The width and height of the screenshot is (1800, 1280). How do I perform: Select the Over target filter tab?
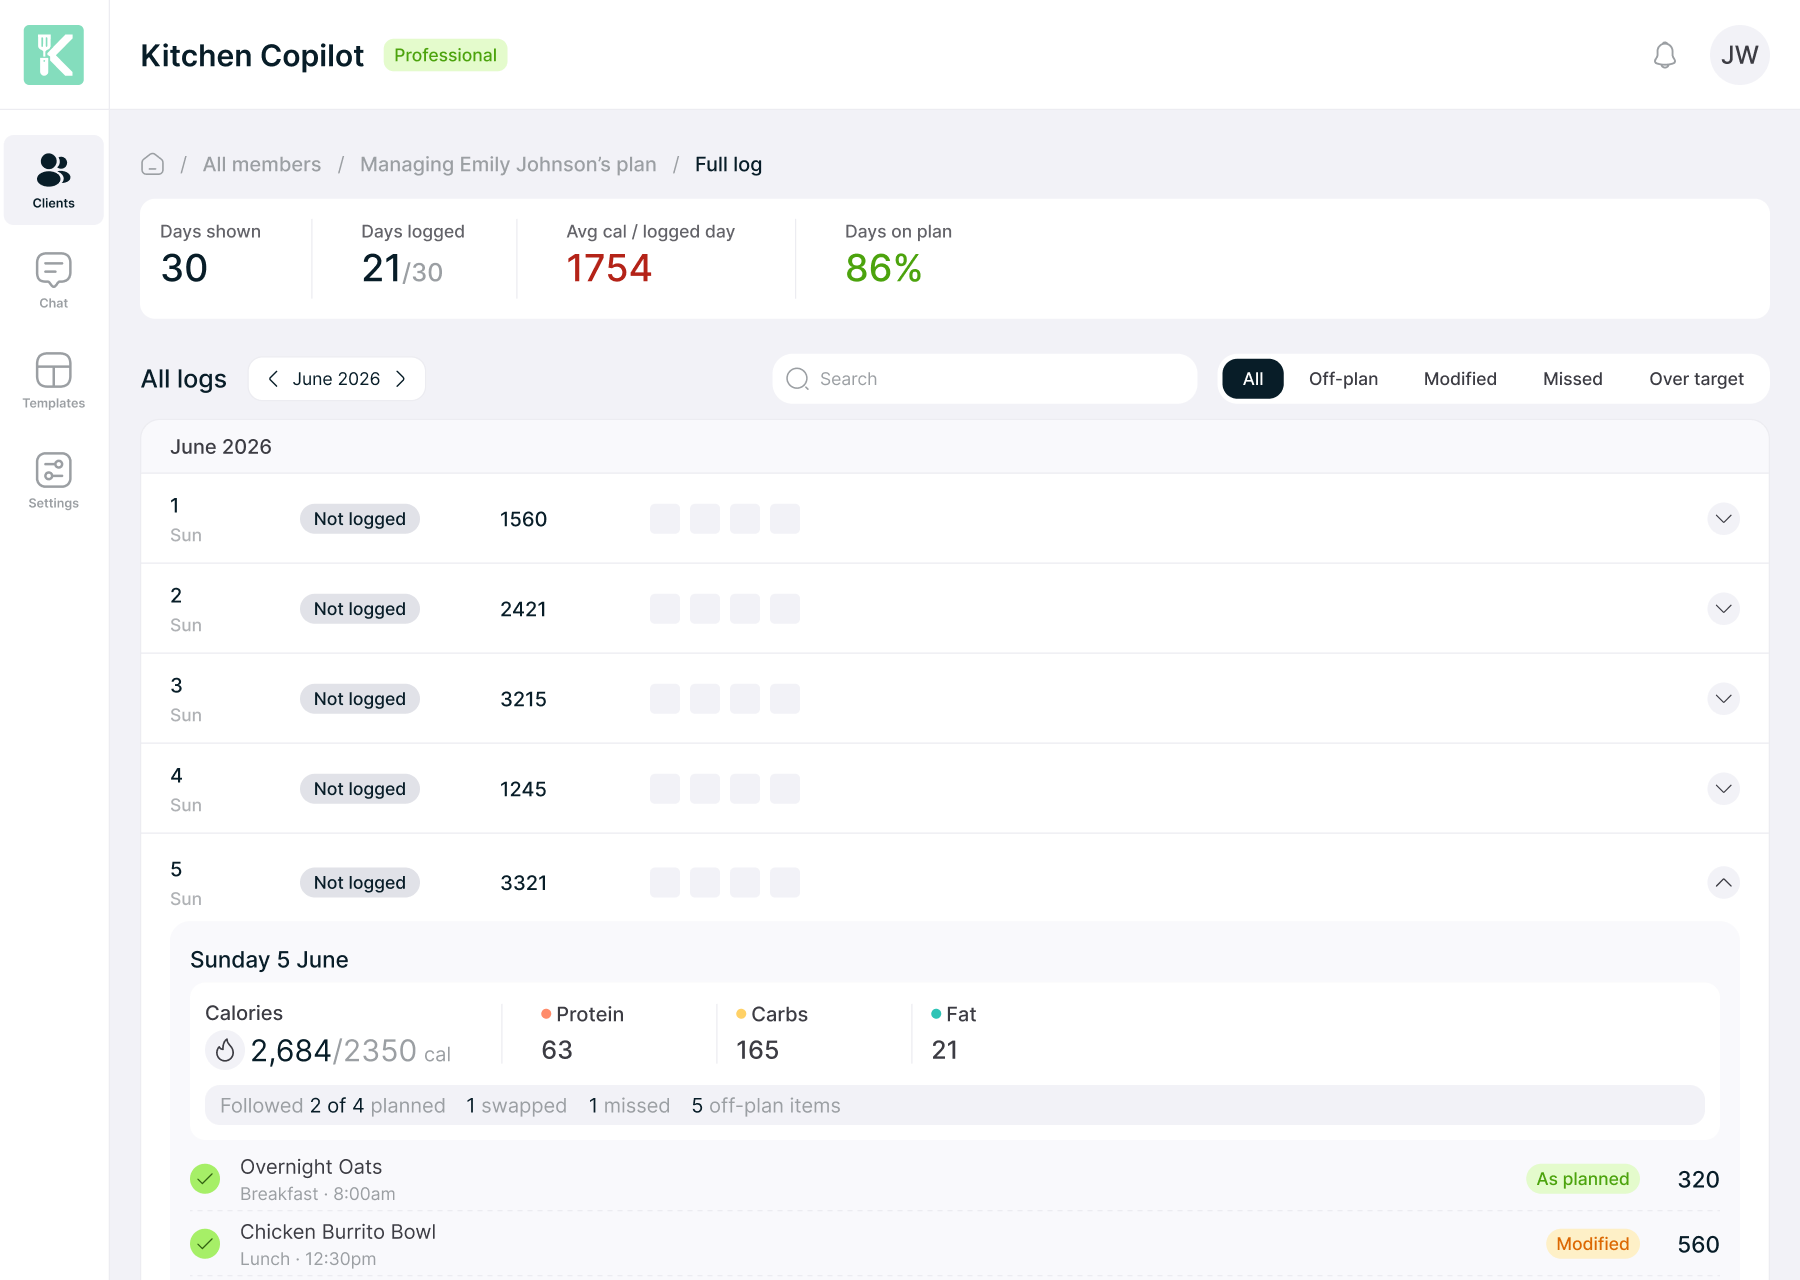pyautogui.click(x=1696, y=379)
